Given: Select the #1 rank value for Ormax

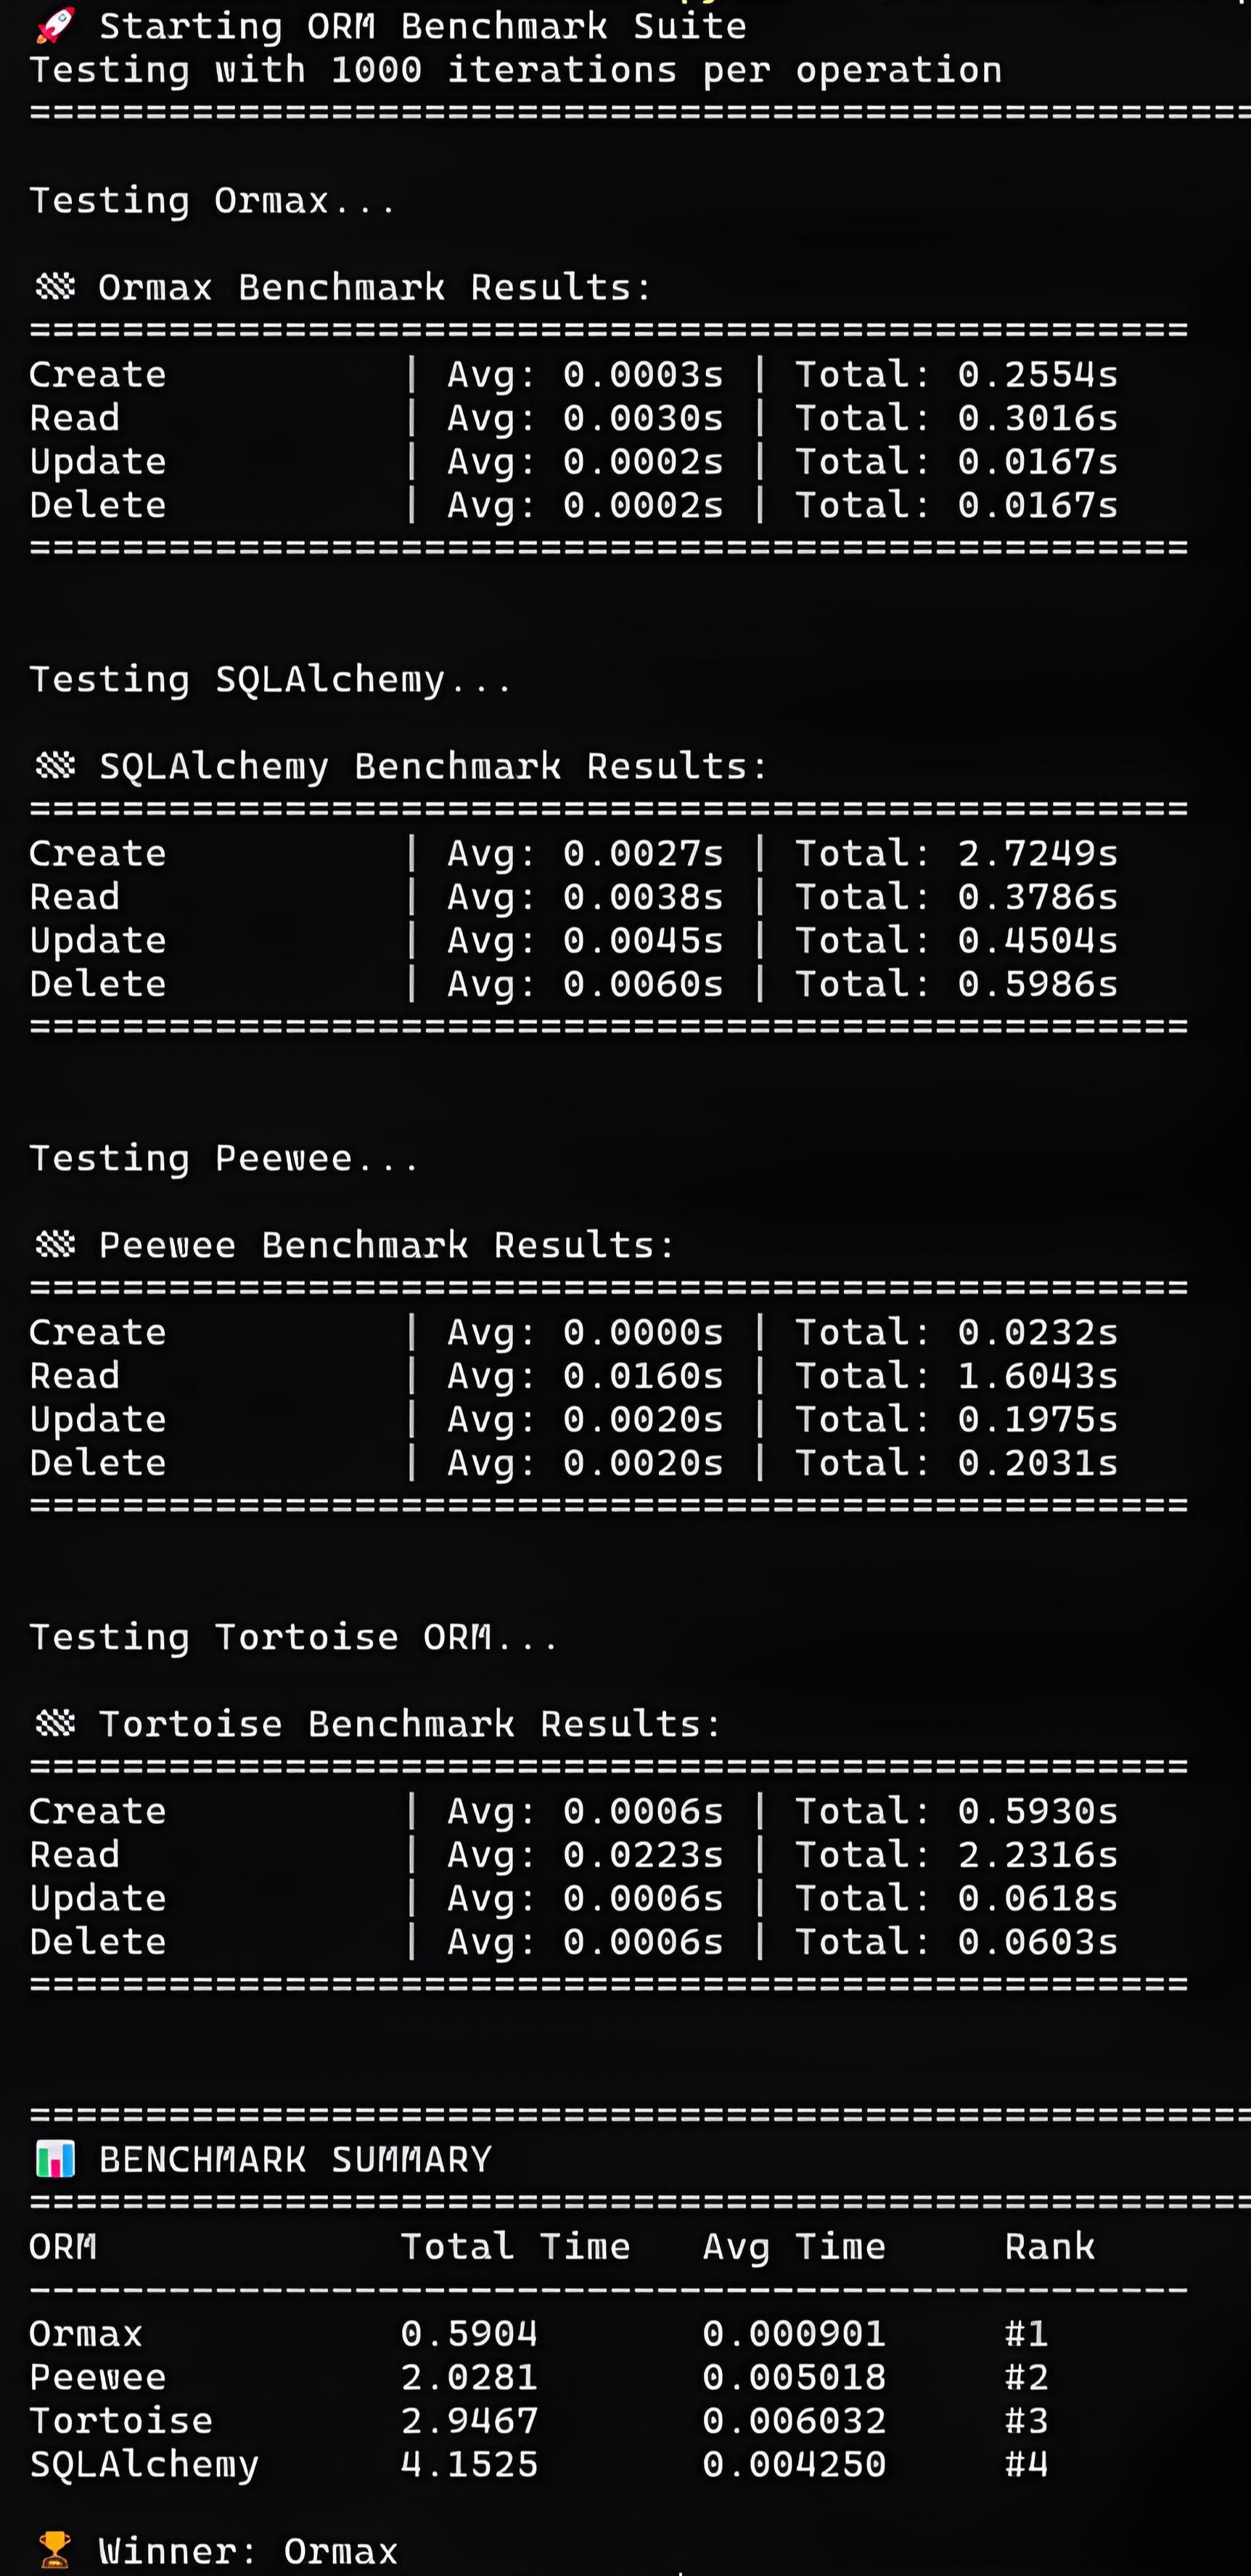Looking at the screenshot, I should (1026, 2334).
